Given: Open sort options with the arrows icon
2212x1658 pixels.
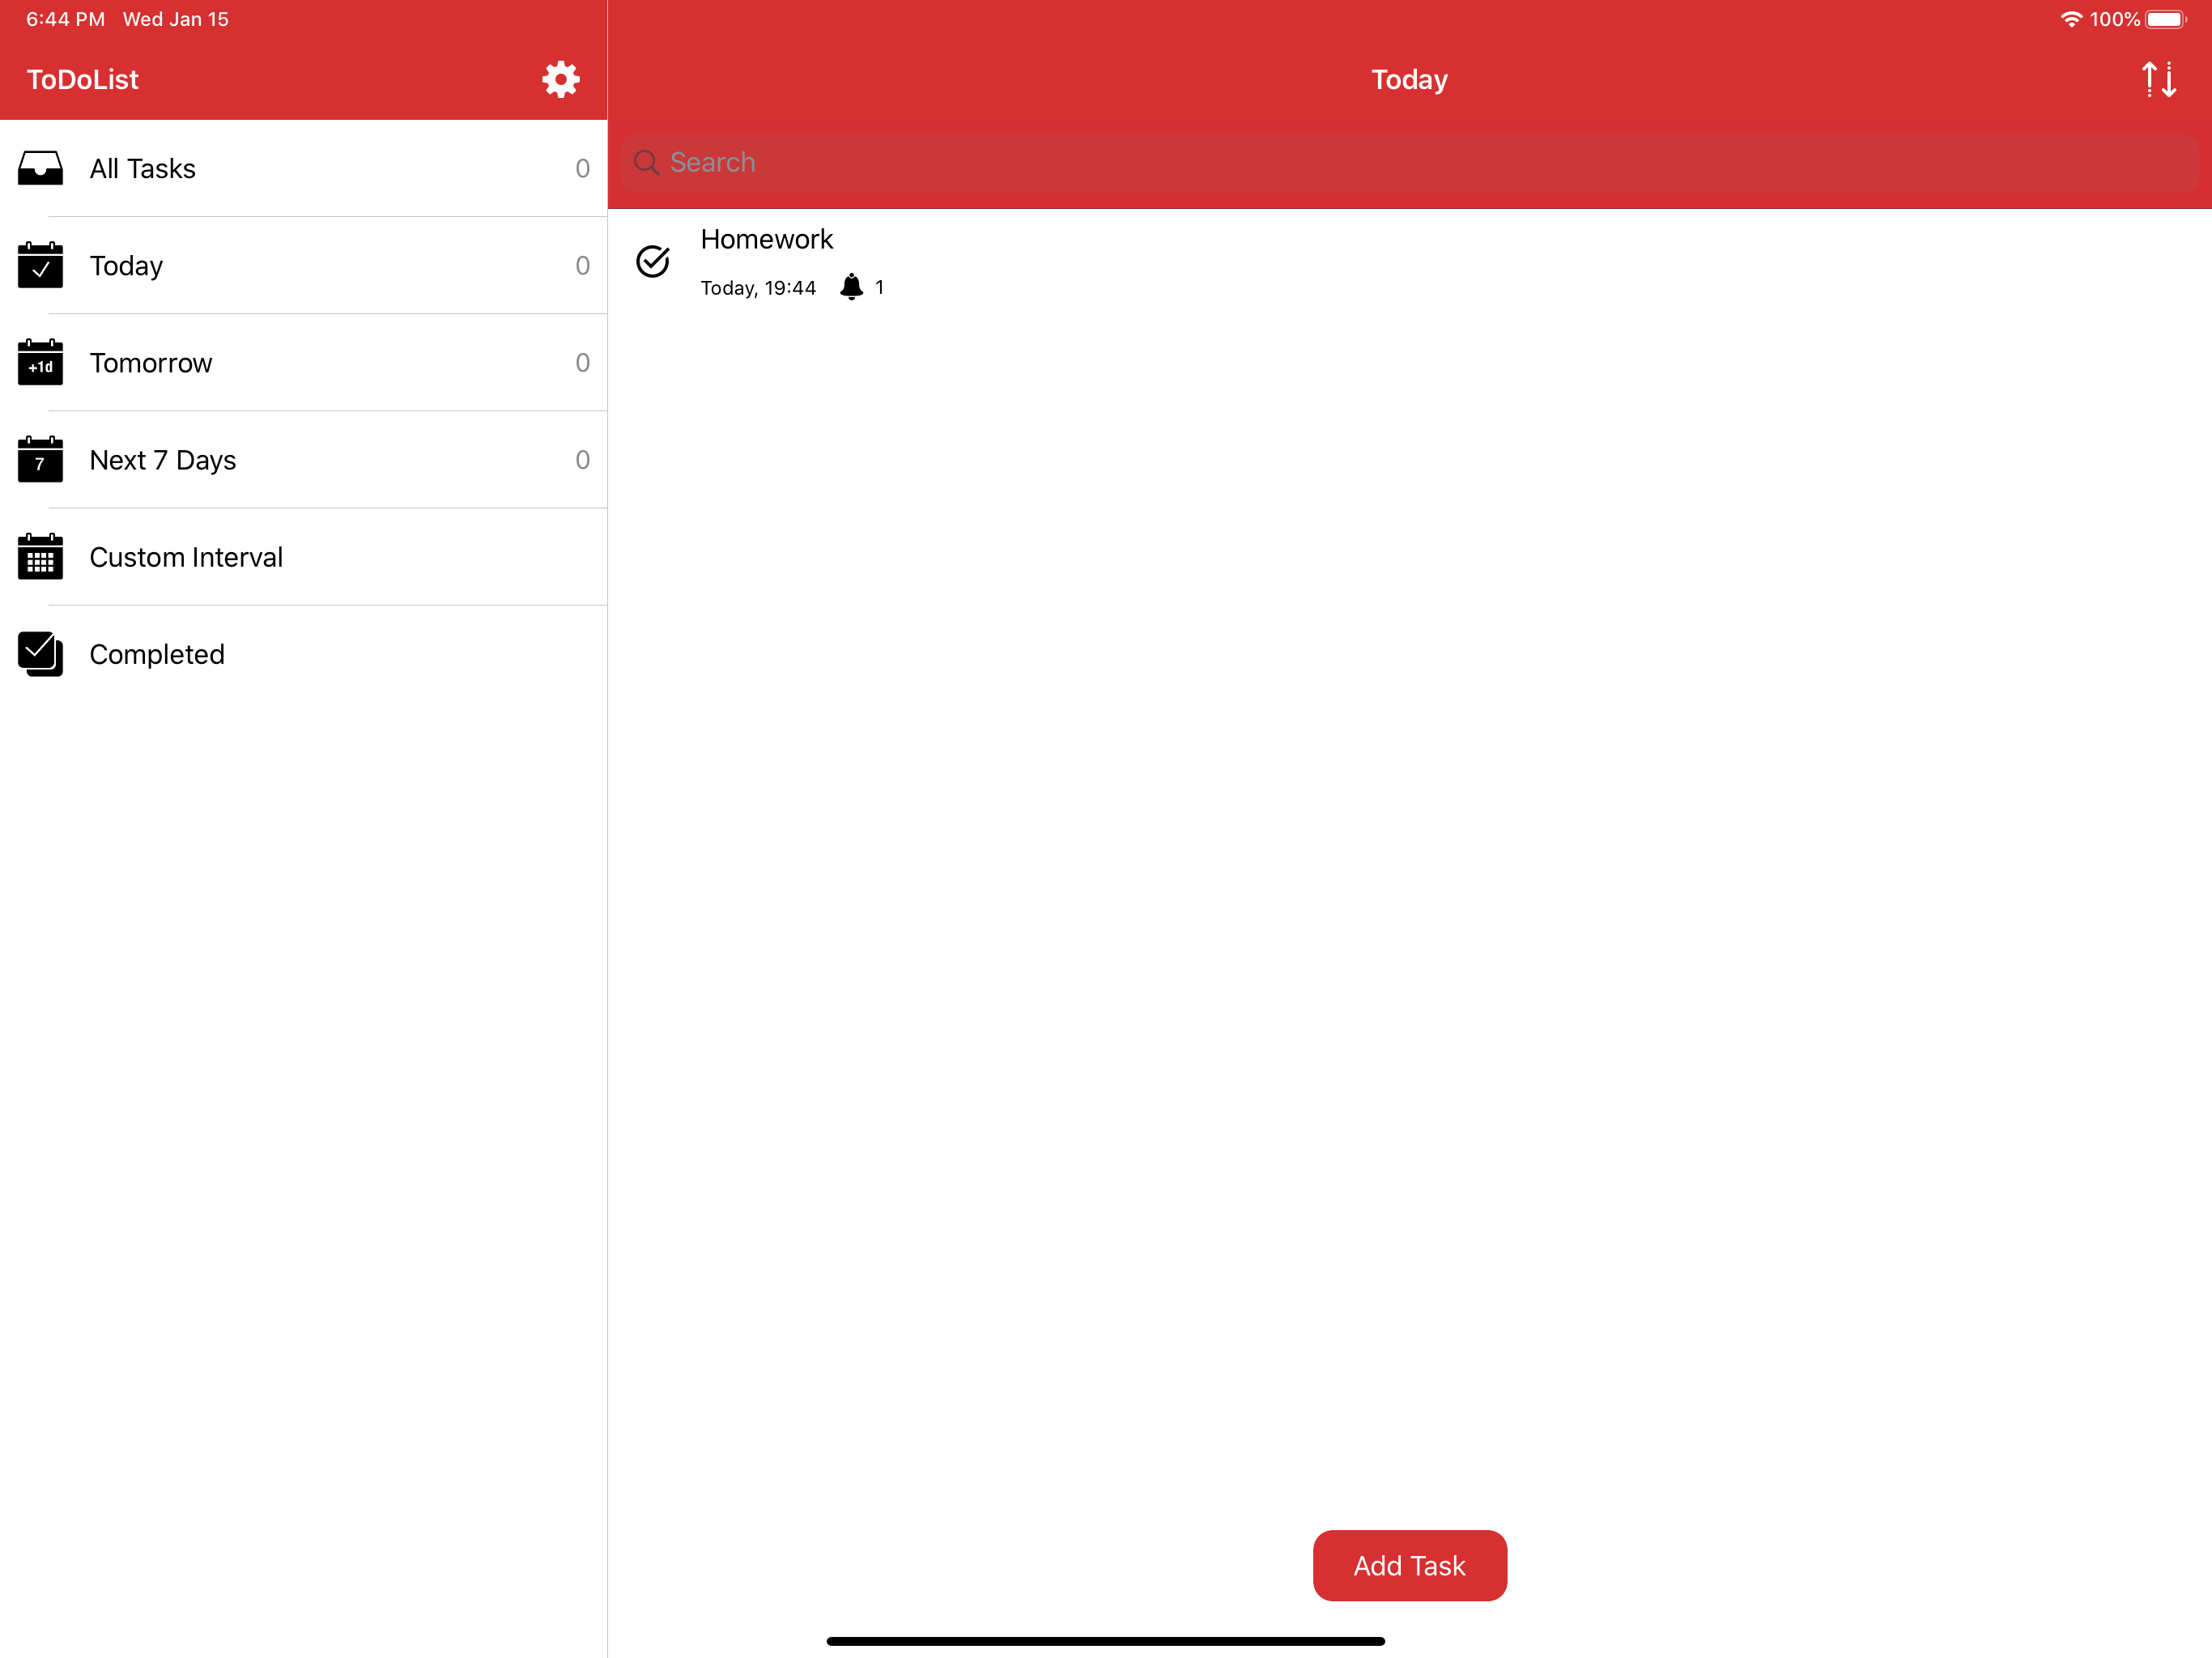Looking at the screenshot, I should (2158, 79).
